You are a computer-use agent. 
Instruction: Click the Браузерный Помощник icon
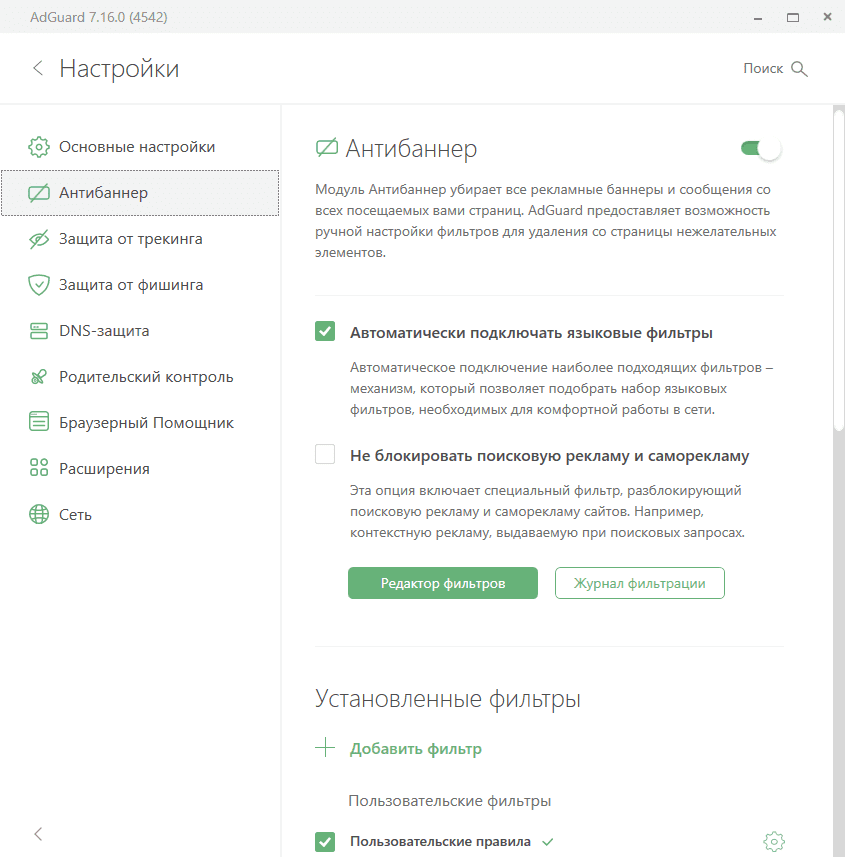click(39, 421)
